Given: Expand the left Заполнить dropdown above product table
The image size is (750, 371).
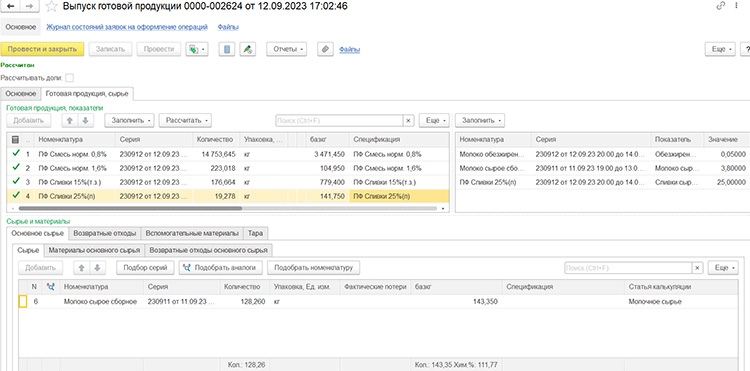Looking at the screenshot, I should 129,120.
